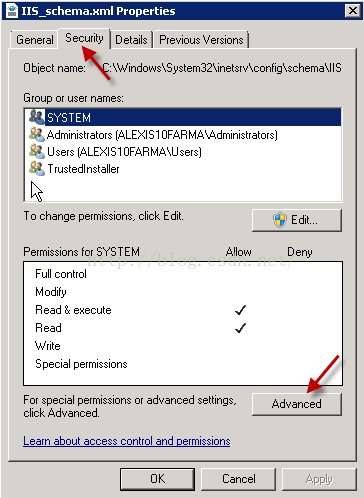Open access control and permissions help link

pyautogui.click(x=127, y=441)
